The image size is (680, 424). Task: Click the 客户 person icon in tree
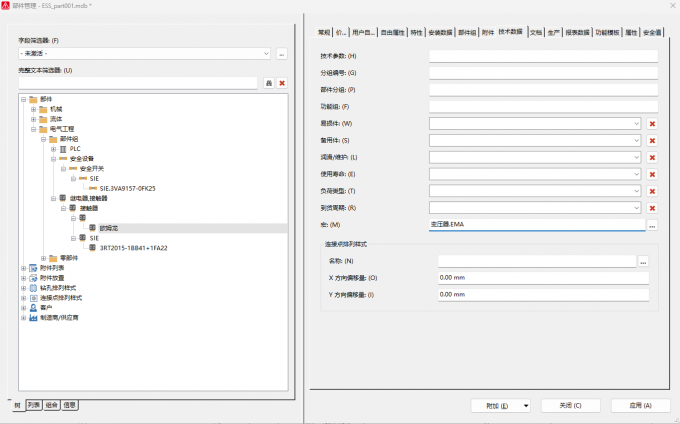pyautogui.click(x=33, y=308)
